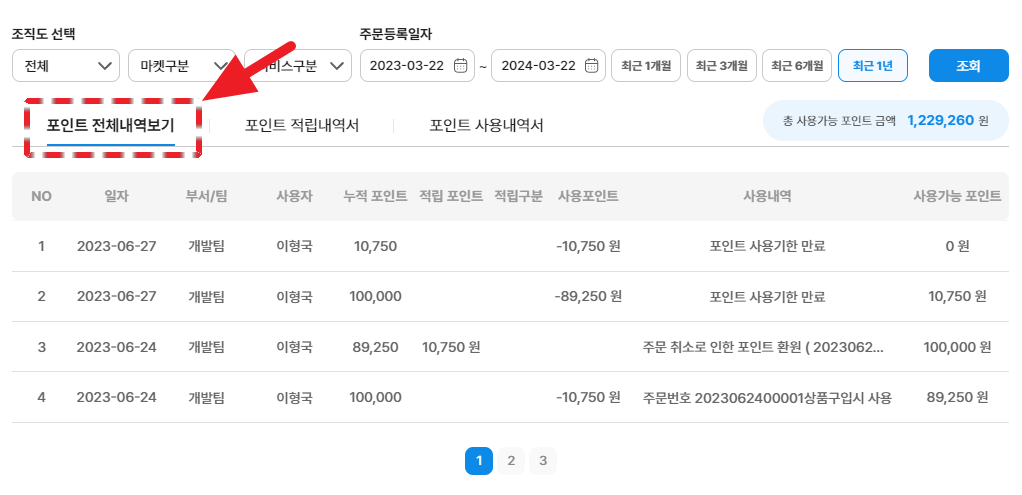Image resolution: width=1022 pixels, height=495 pixels.
Task: Open the 포인트 적립내역서 tab
Action: (302, 126)
